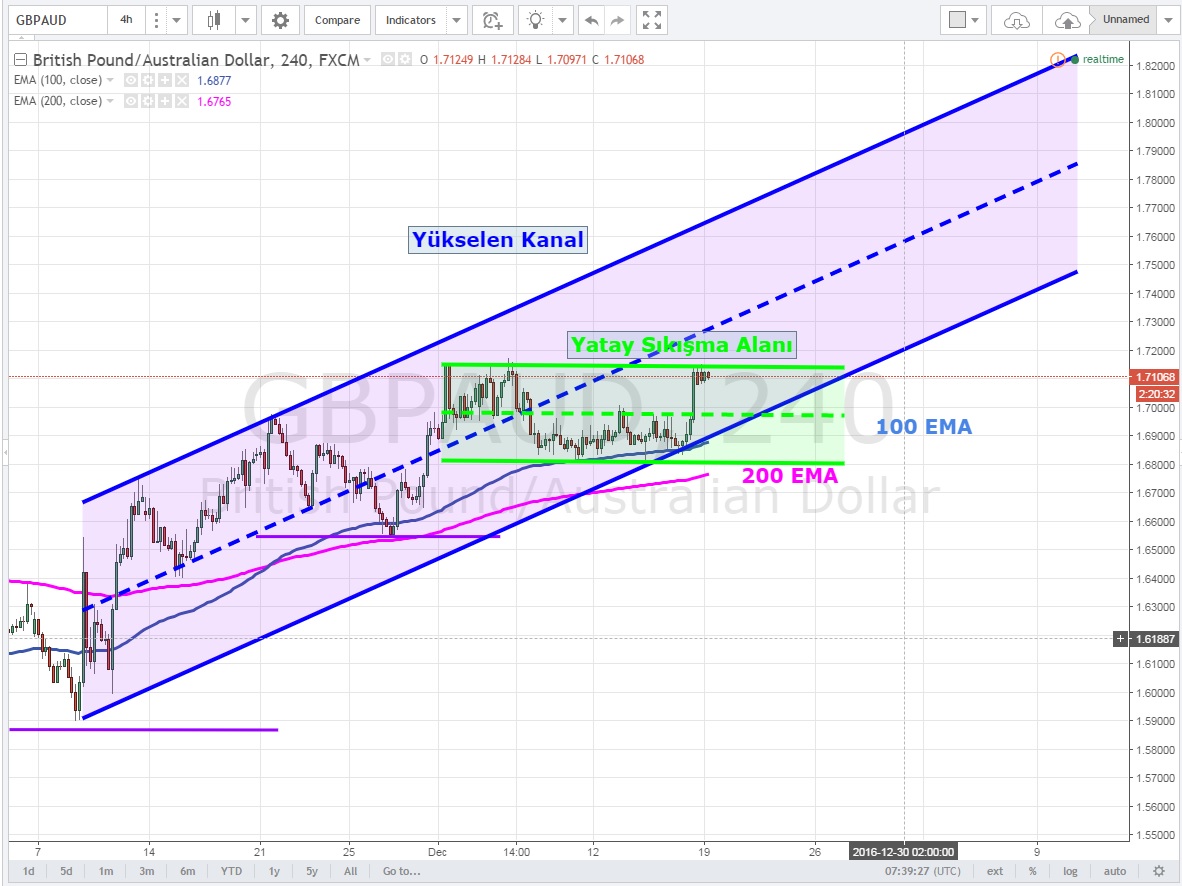This screenshot has height=886, width=1182.
Task: Click the Indicators button
Action: pyautogui.click(x=411, y=20)
